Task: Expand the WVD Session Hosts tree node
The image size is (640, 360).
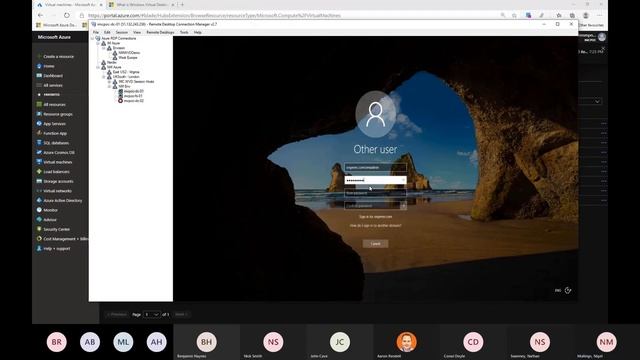Action: coord(109,82)
